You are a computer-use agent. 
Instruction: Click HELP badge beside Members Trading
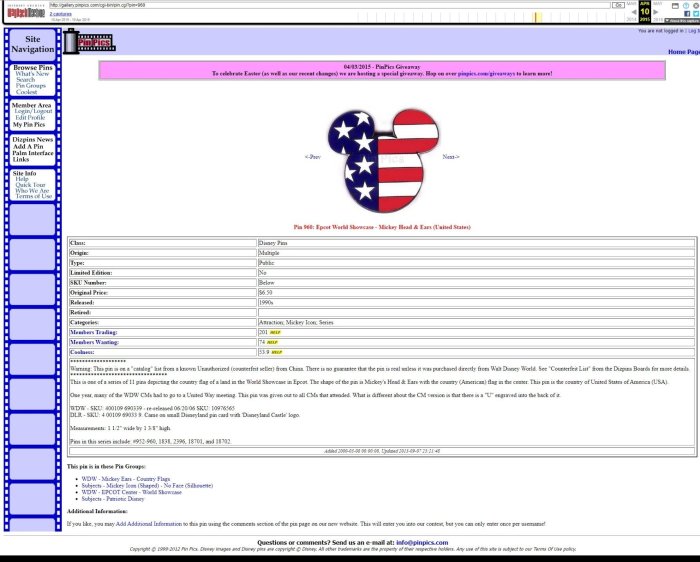click(x=275, y=333)
